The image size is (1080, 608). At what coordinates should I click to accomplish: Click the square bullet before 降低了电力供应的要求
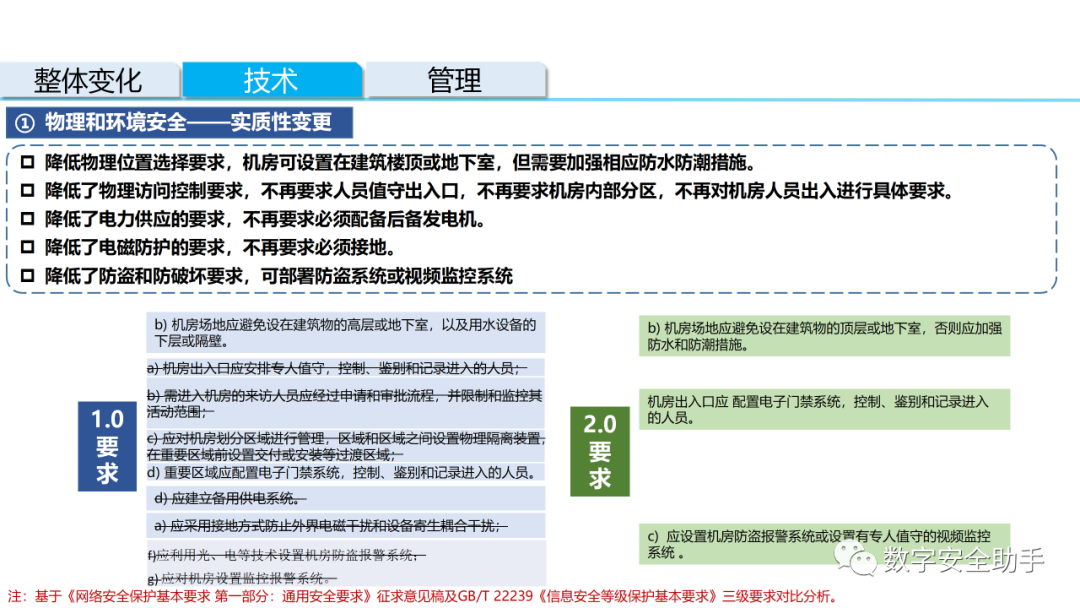click(27, 219)
